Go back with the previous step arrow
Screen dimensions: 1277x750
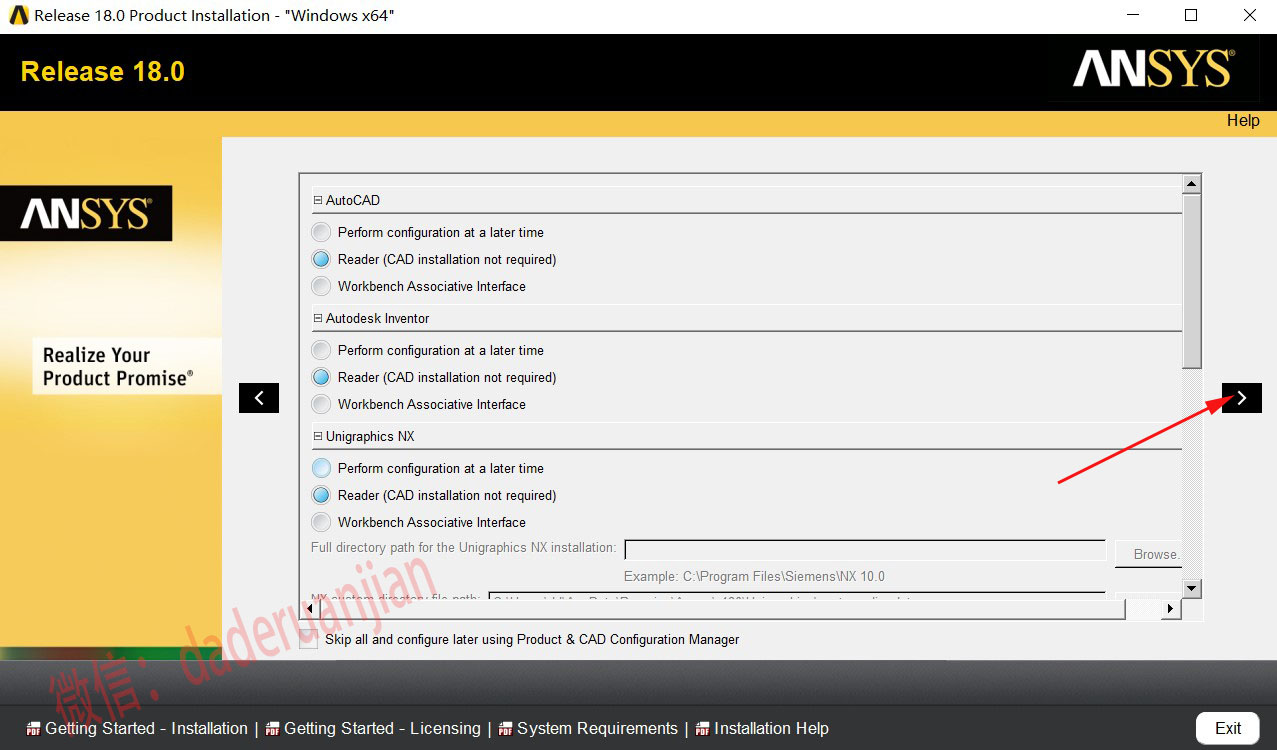pos(259,398)
